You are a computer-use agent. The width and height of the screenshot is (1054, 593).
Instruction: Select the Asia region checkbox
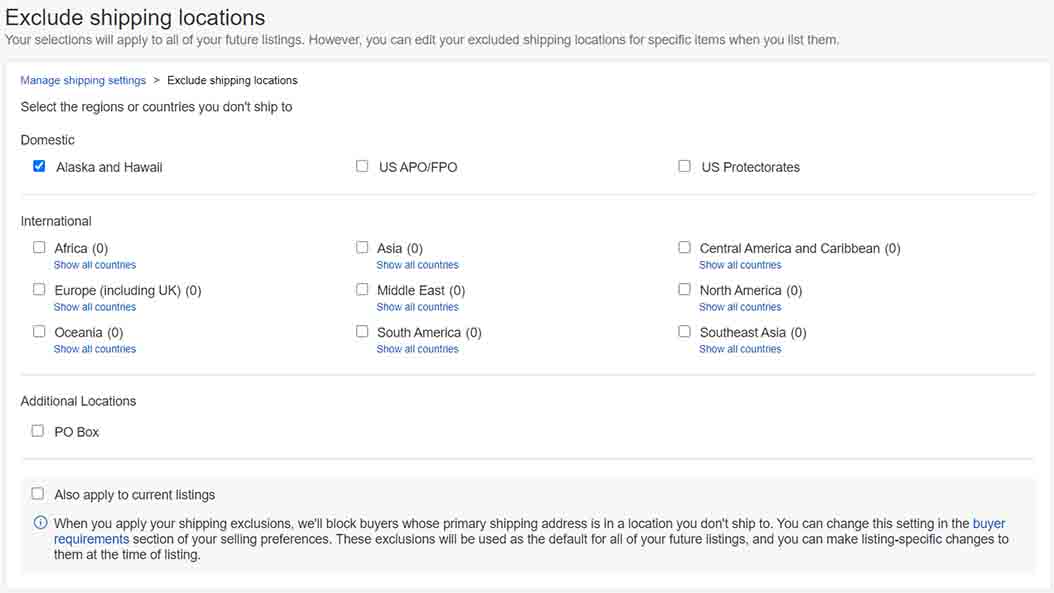coord(362,247)
